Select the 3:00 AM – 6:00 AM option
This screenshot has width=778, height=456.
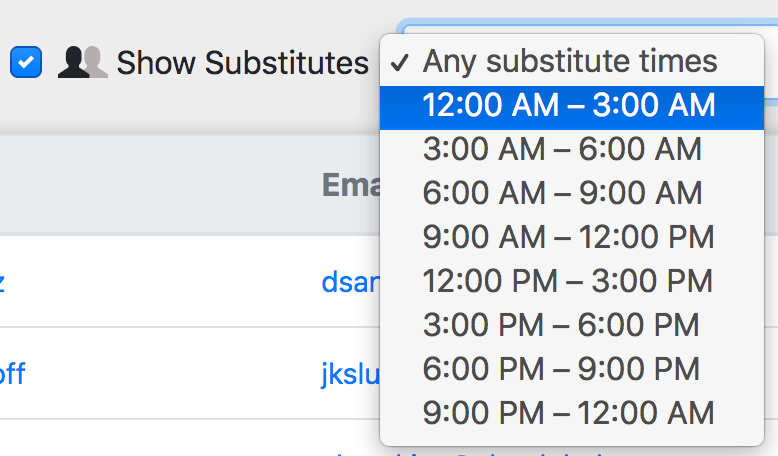(562, 149)
